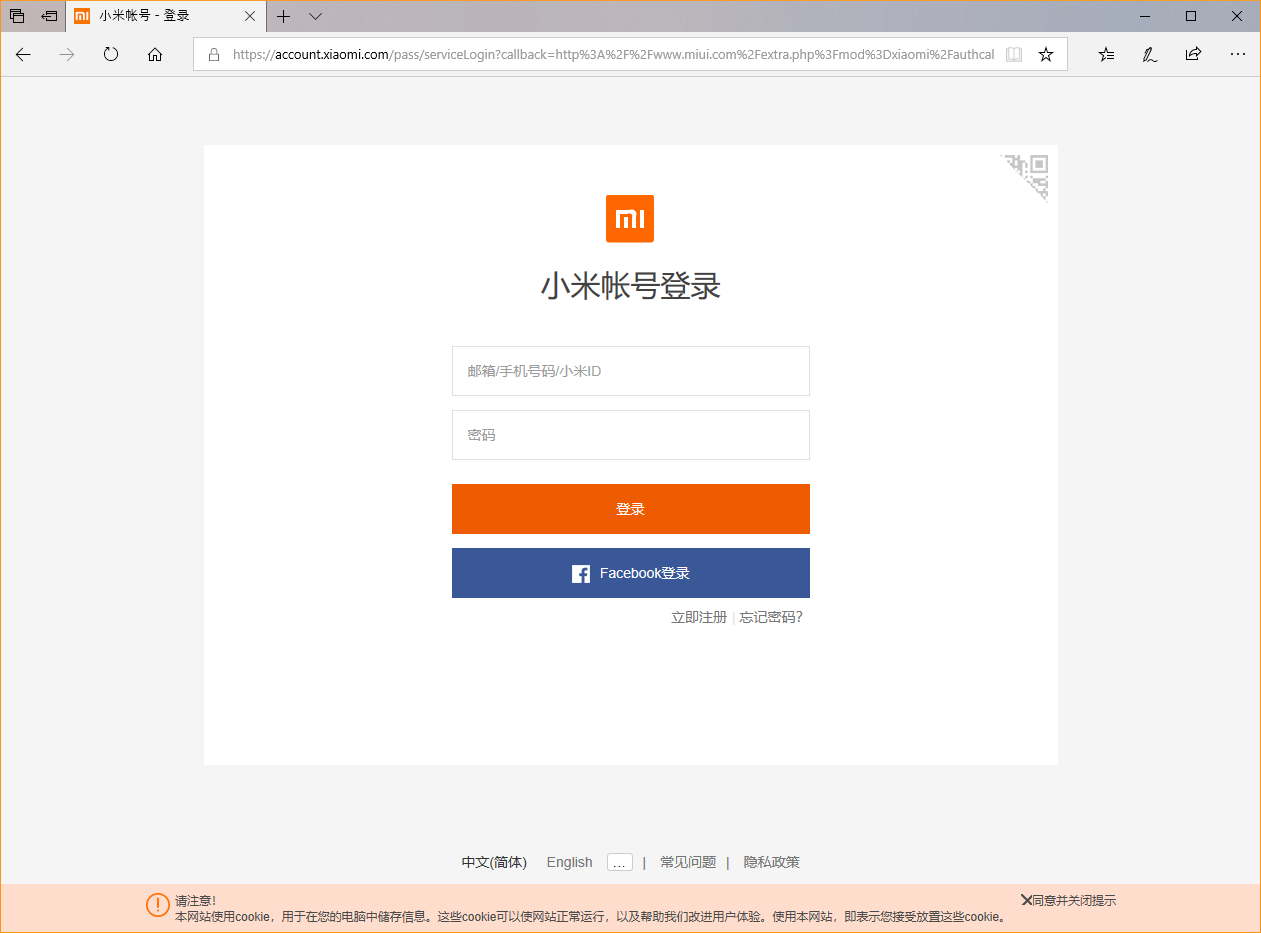Click the Share page icon
1261x933 pixels.
click(x=1193, y=55)
